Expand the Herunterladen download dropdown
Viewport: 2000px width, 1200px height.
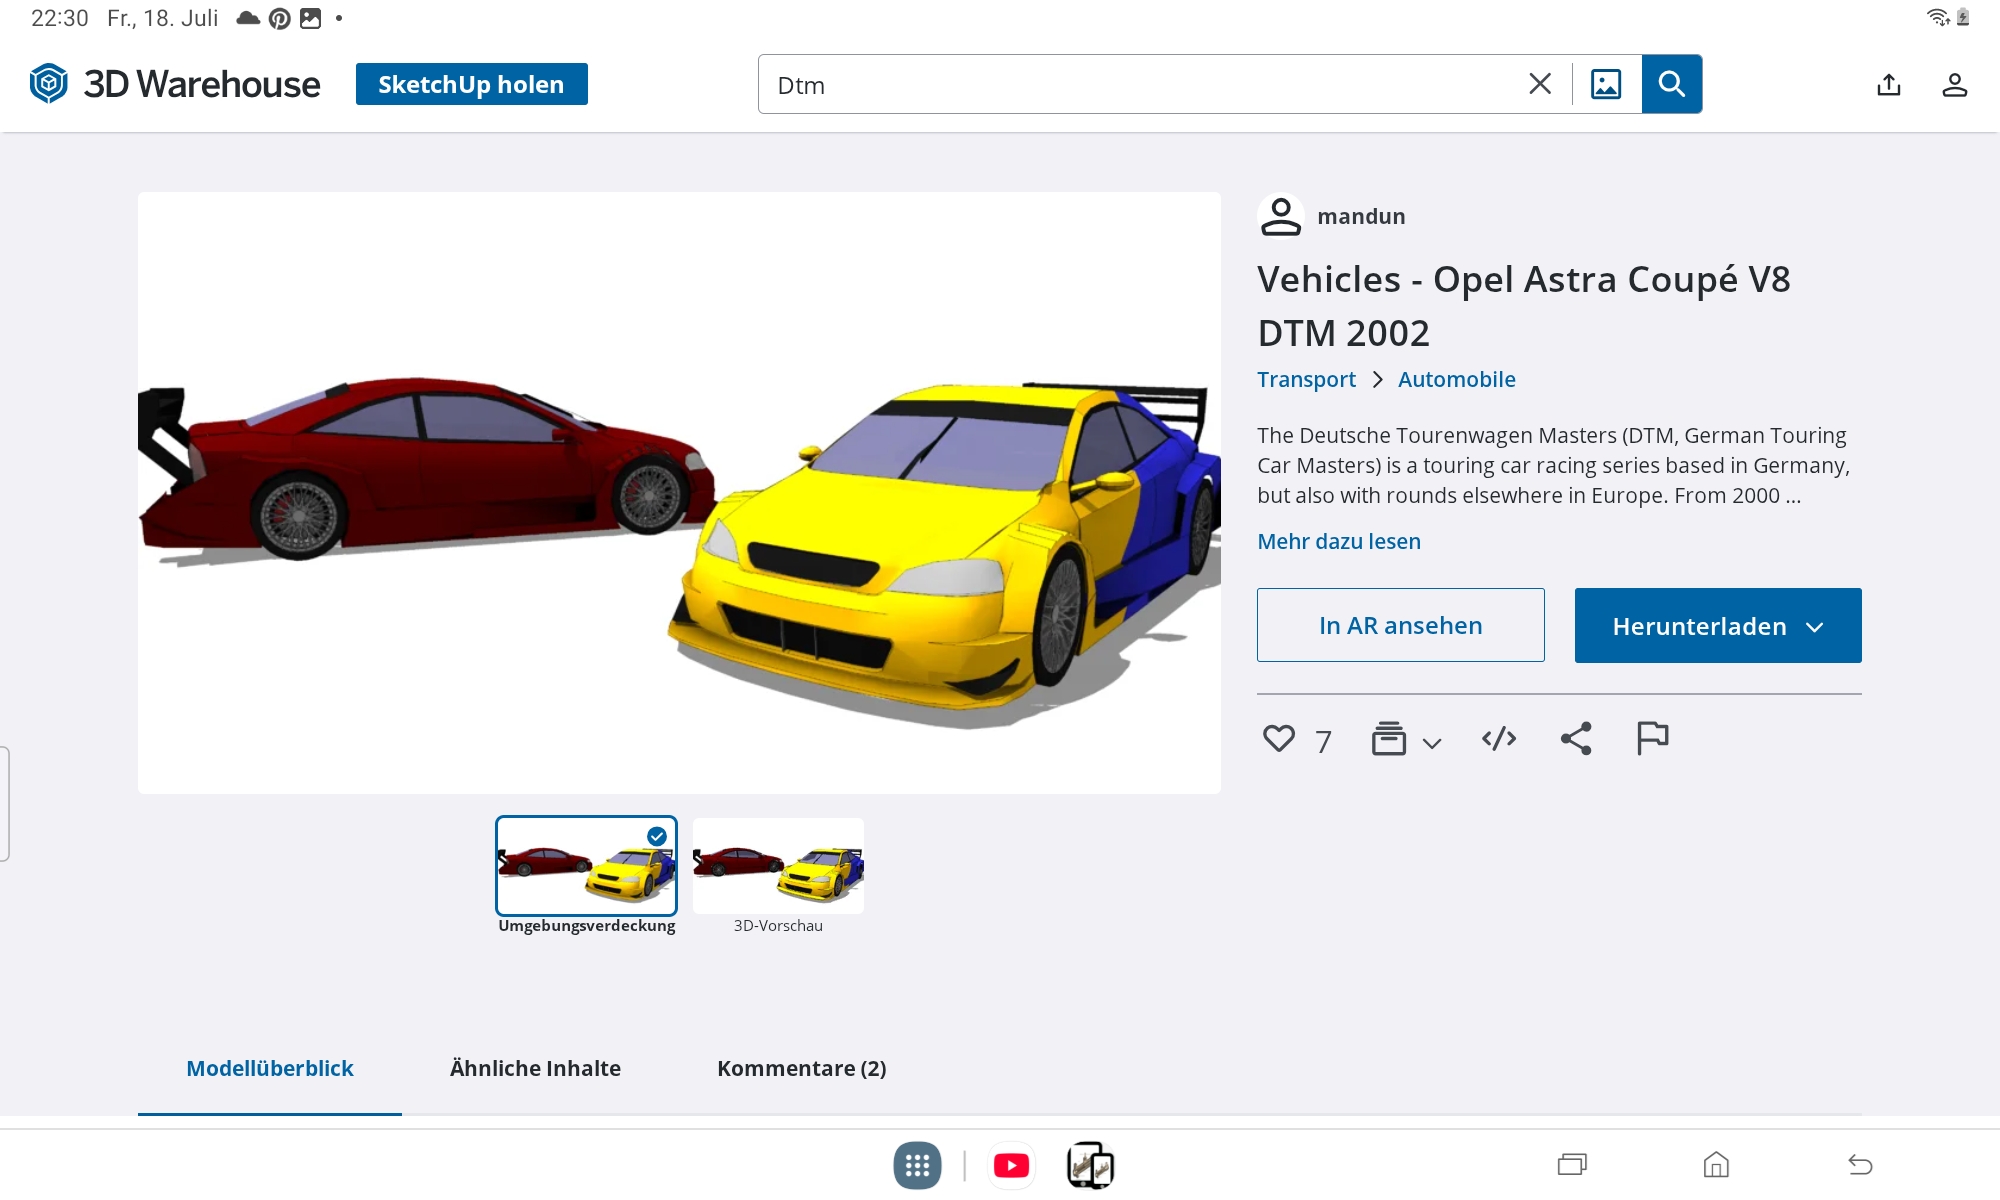1717,626
